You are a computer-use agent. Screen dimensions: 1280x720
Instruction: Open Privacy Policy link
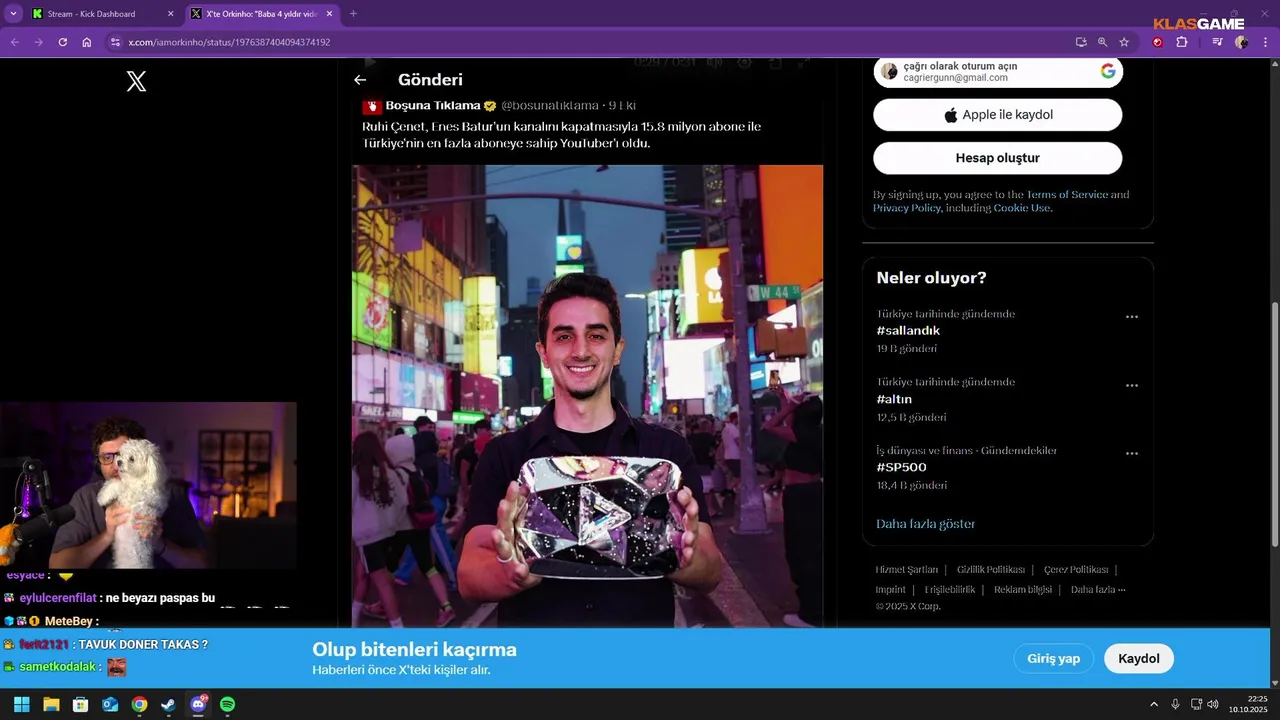click(907, 208)
